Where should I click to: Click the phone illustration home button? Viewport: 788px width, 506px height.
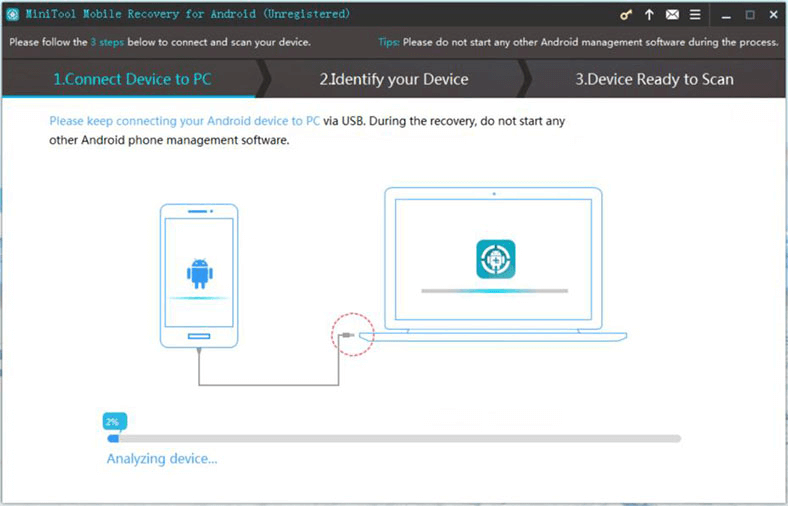tap(199, 336)
